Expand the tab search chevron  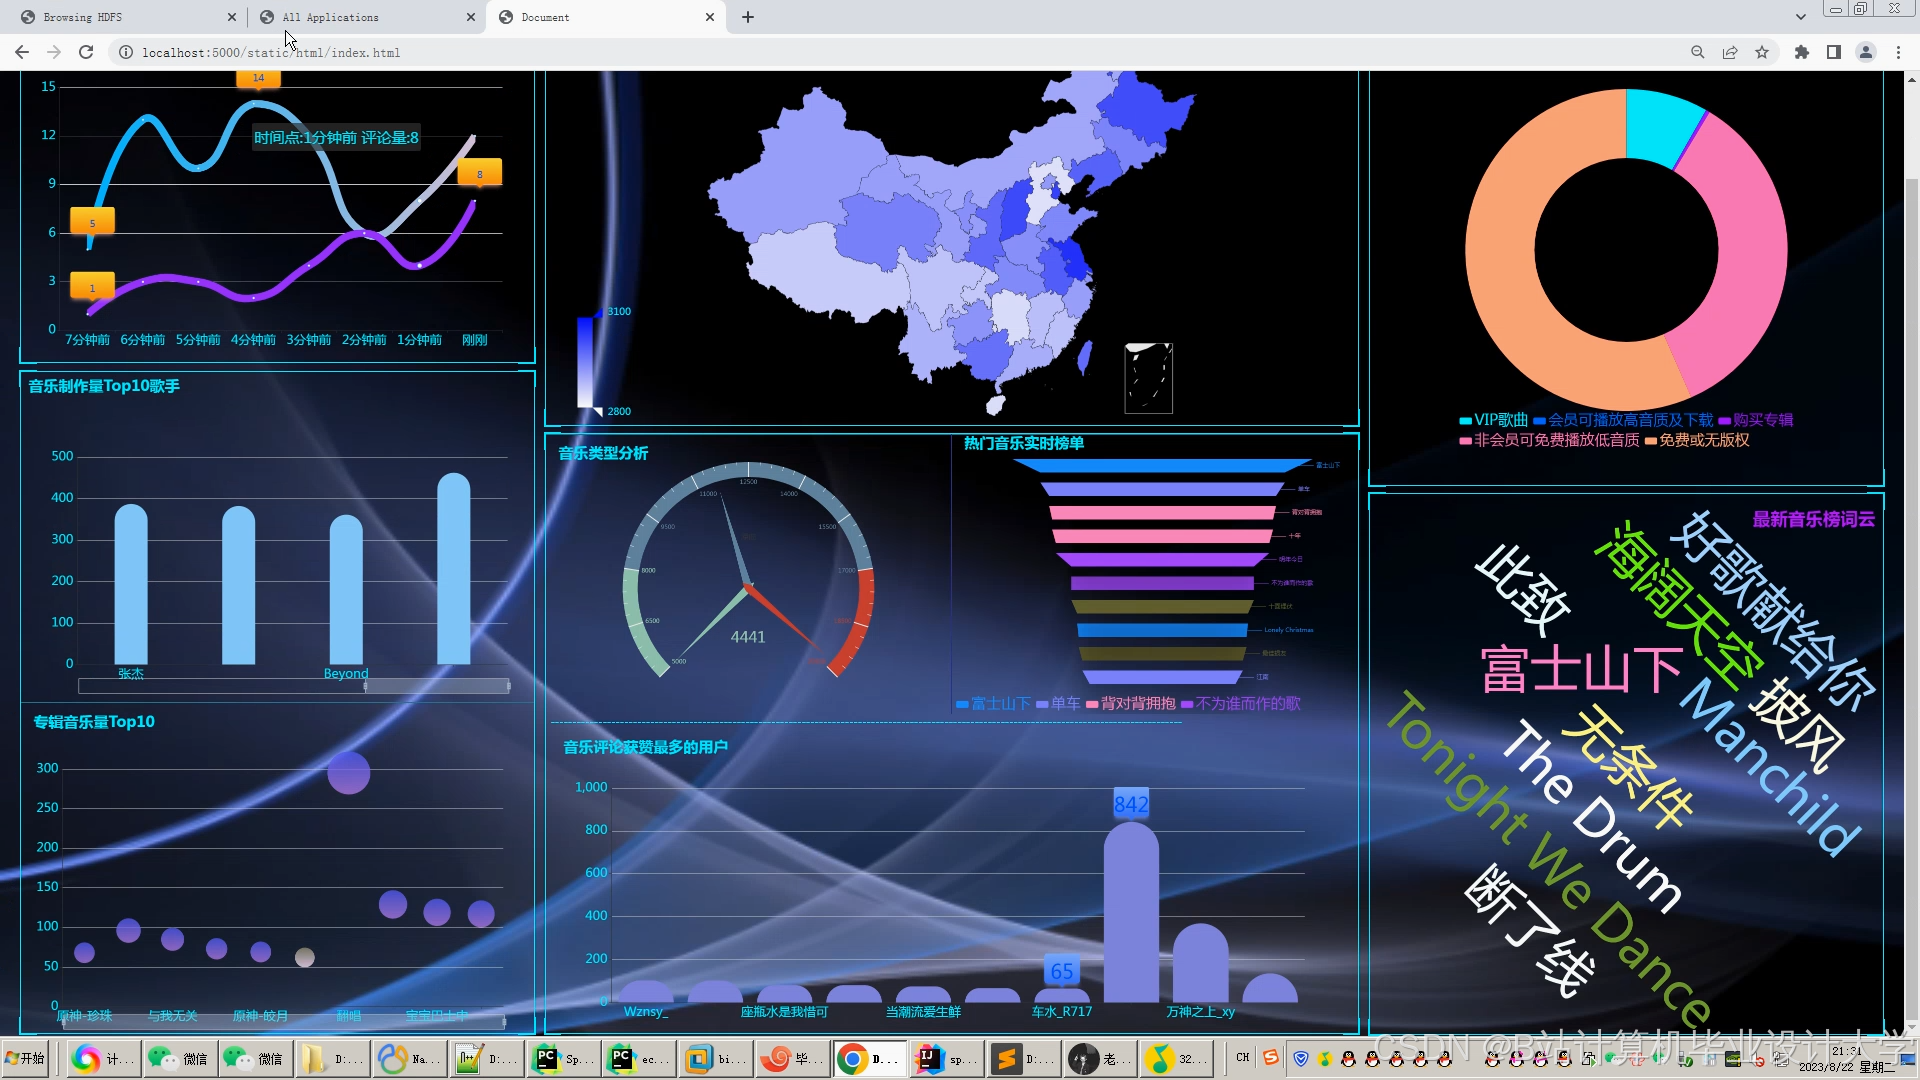coord(1800,17)
